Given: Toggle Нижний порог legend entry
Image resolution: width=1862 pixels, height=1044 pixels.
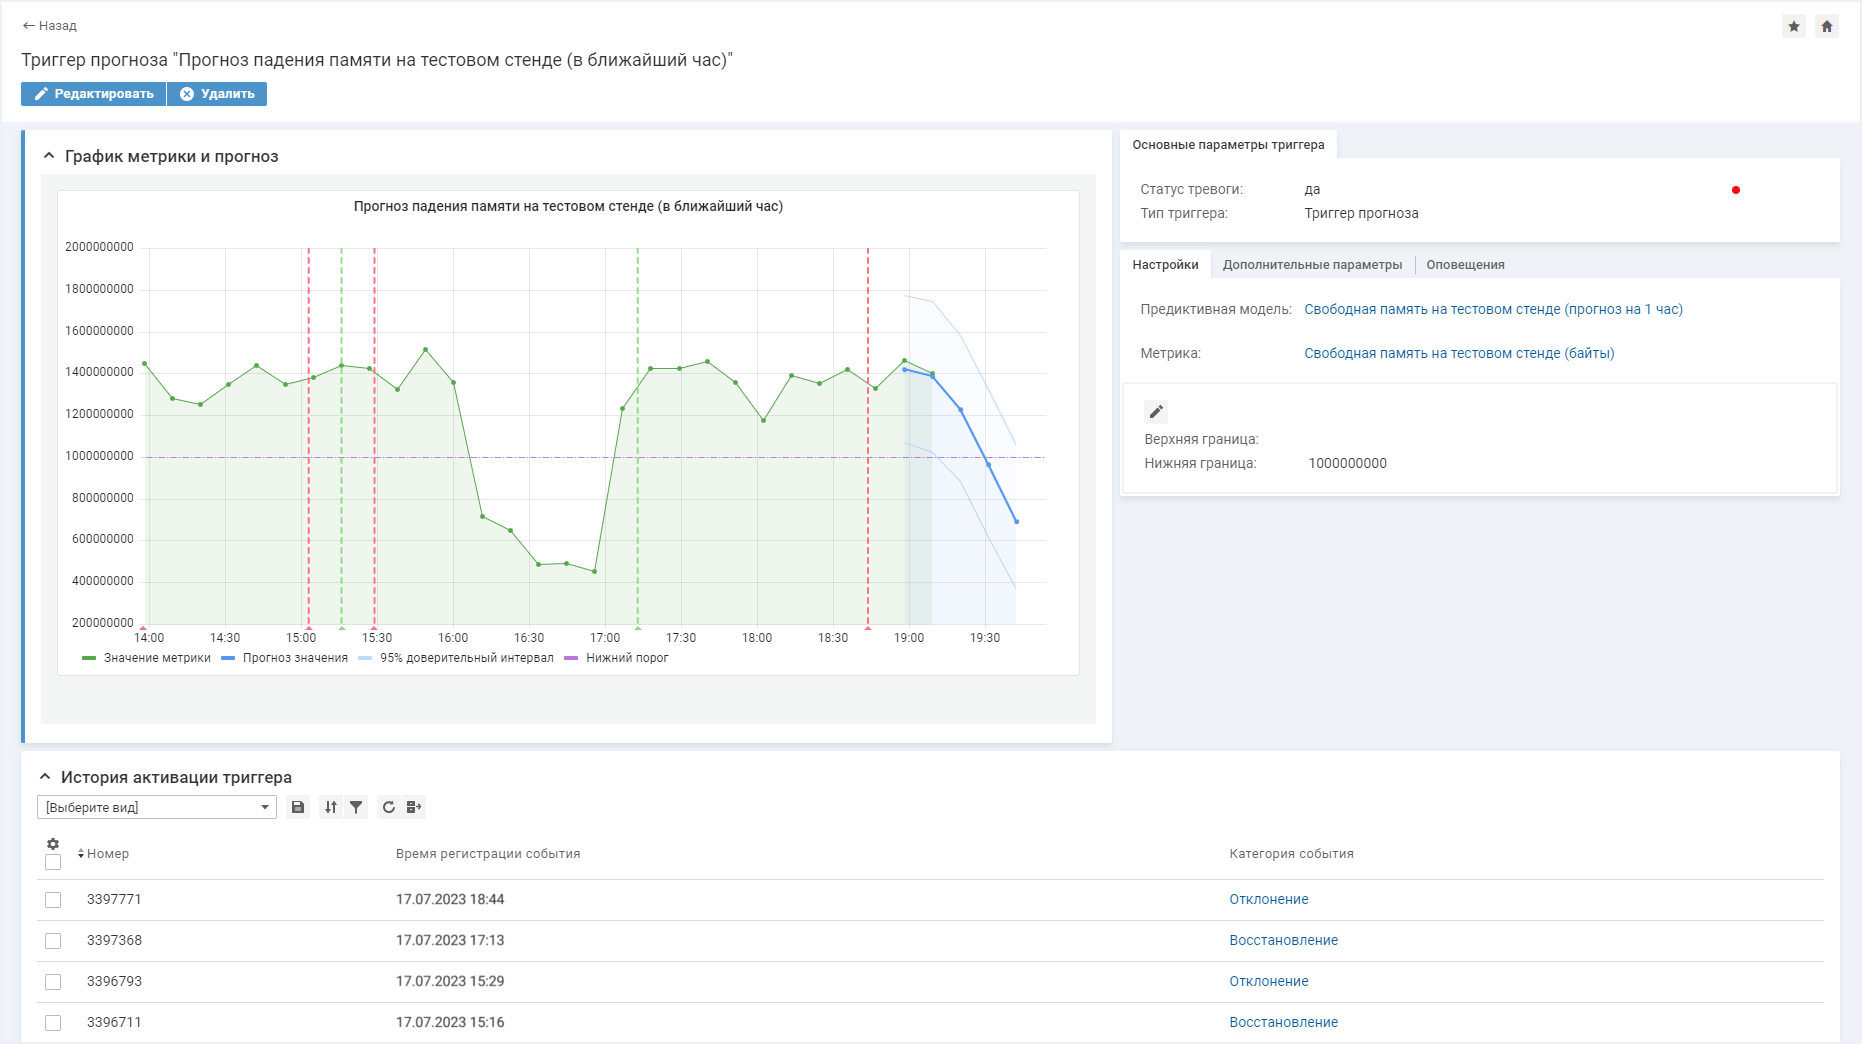Looking at the screenshot, I should [616, 658].
